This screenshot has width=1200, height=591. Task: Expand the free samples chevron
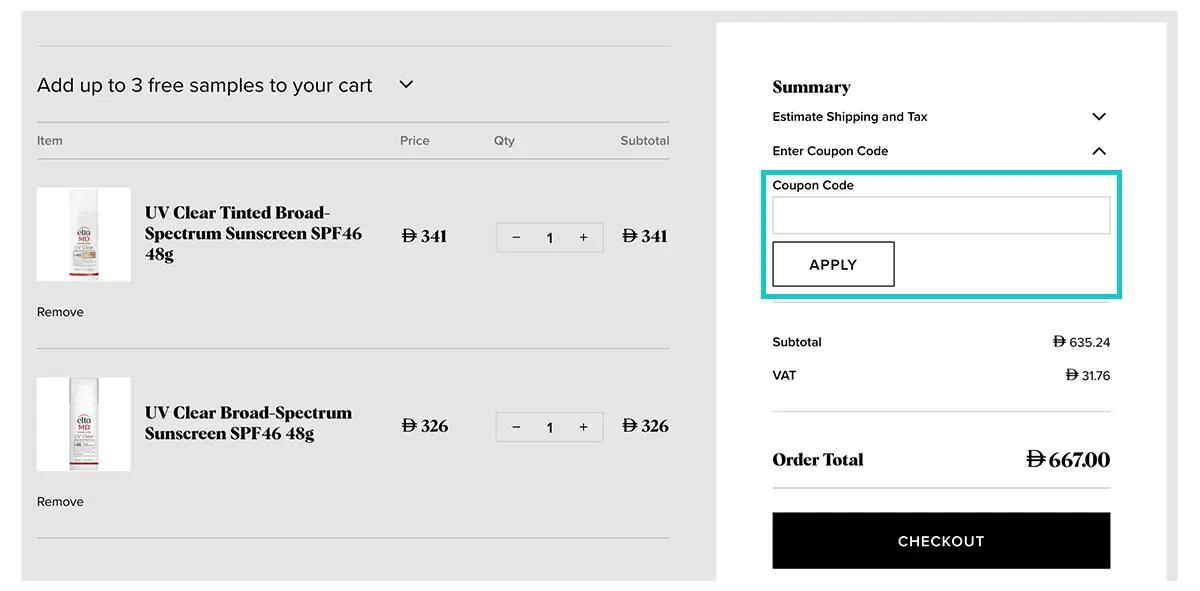[406, 85]
